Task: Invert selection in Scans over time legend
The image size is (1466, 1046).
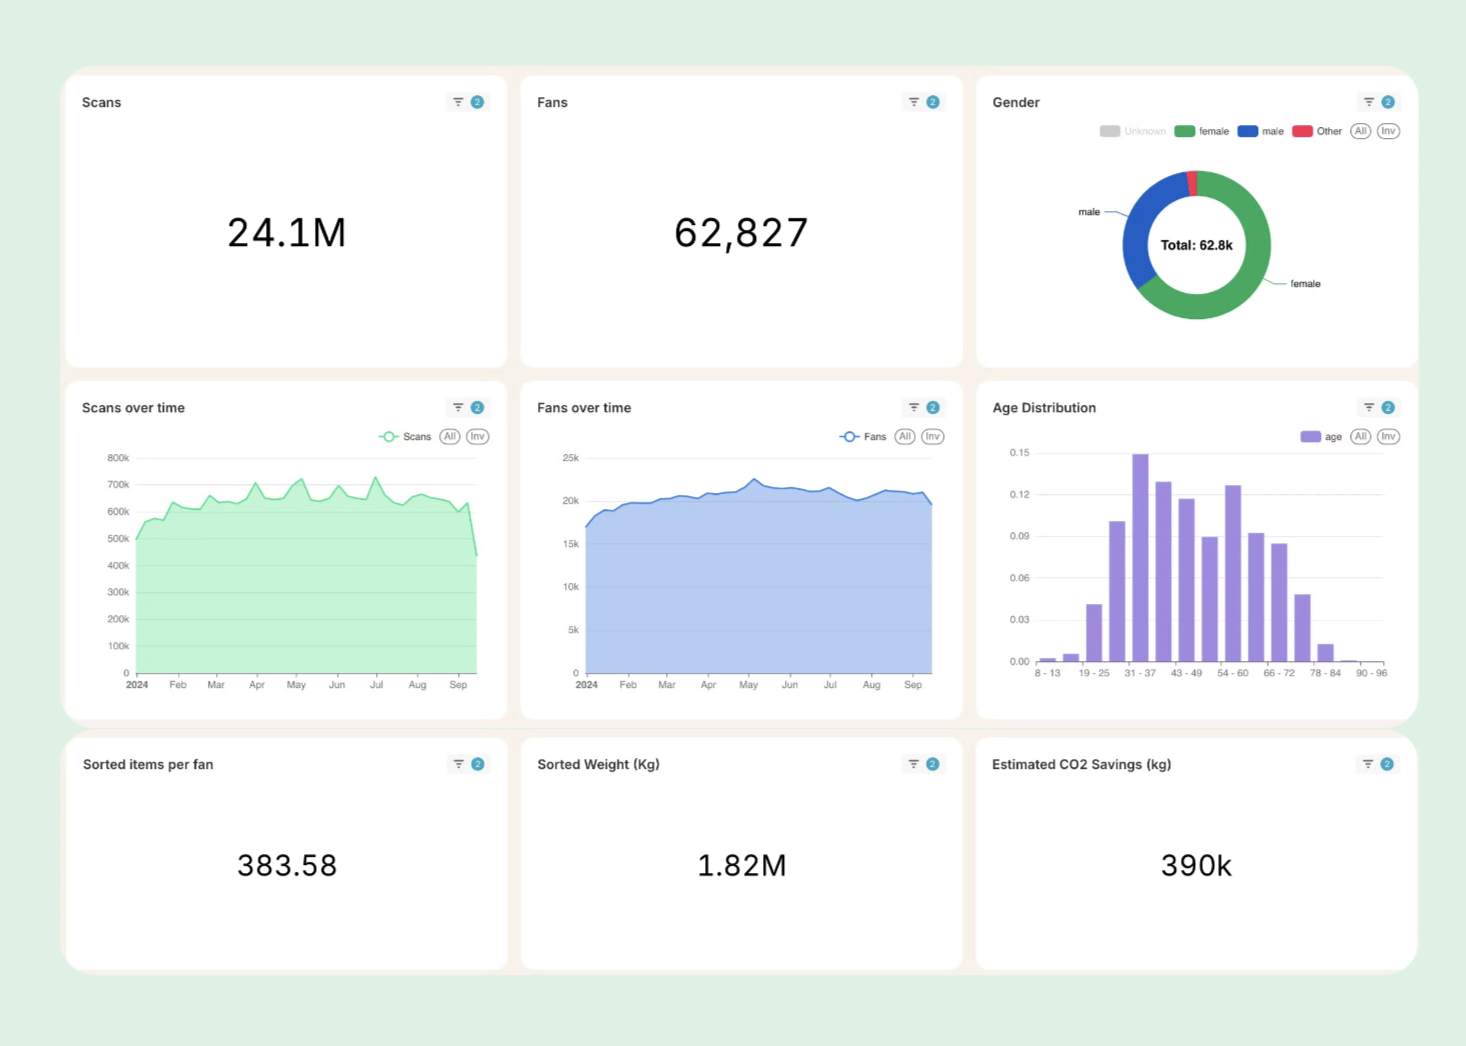Action: (x=478, y=437)
